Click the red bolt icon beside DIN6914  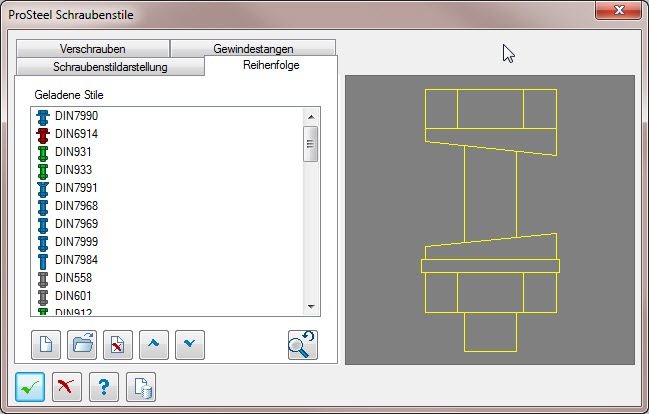click(43, 135)
